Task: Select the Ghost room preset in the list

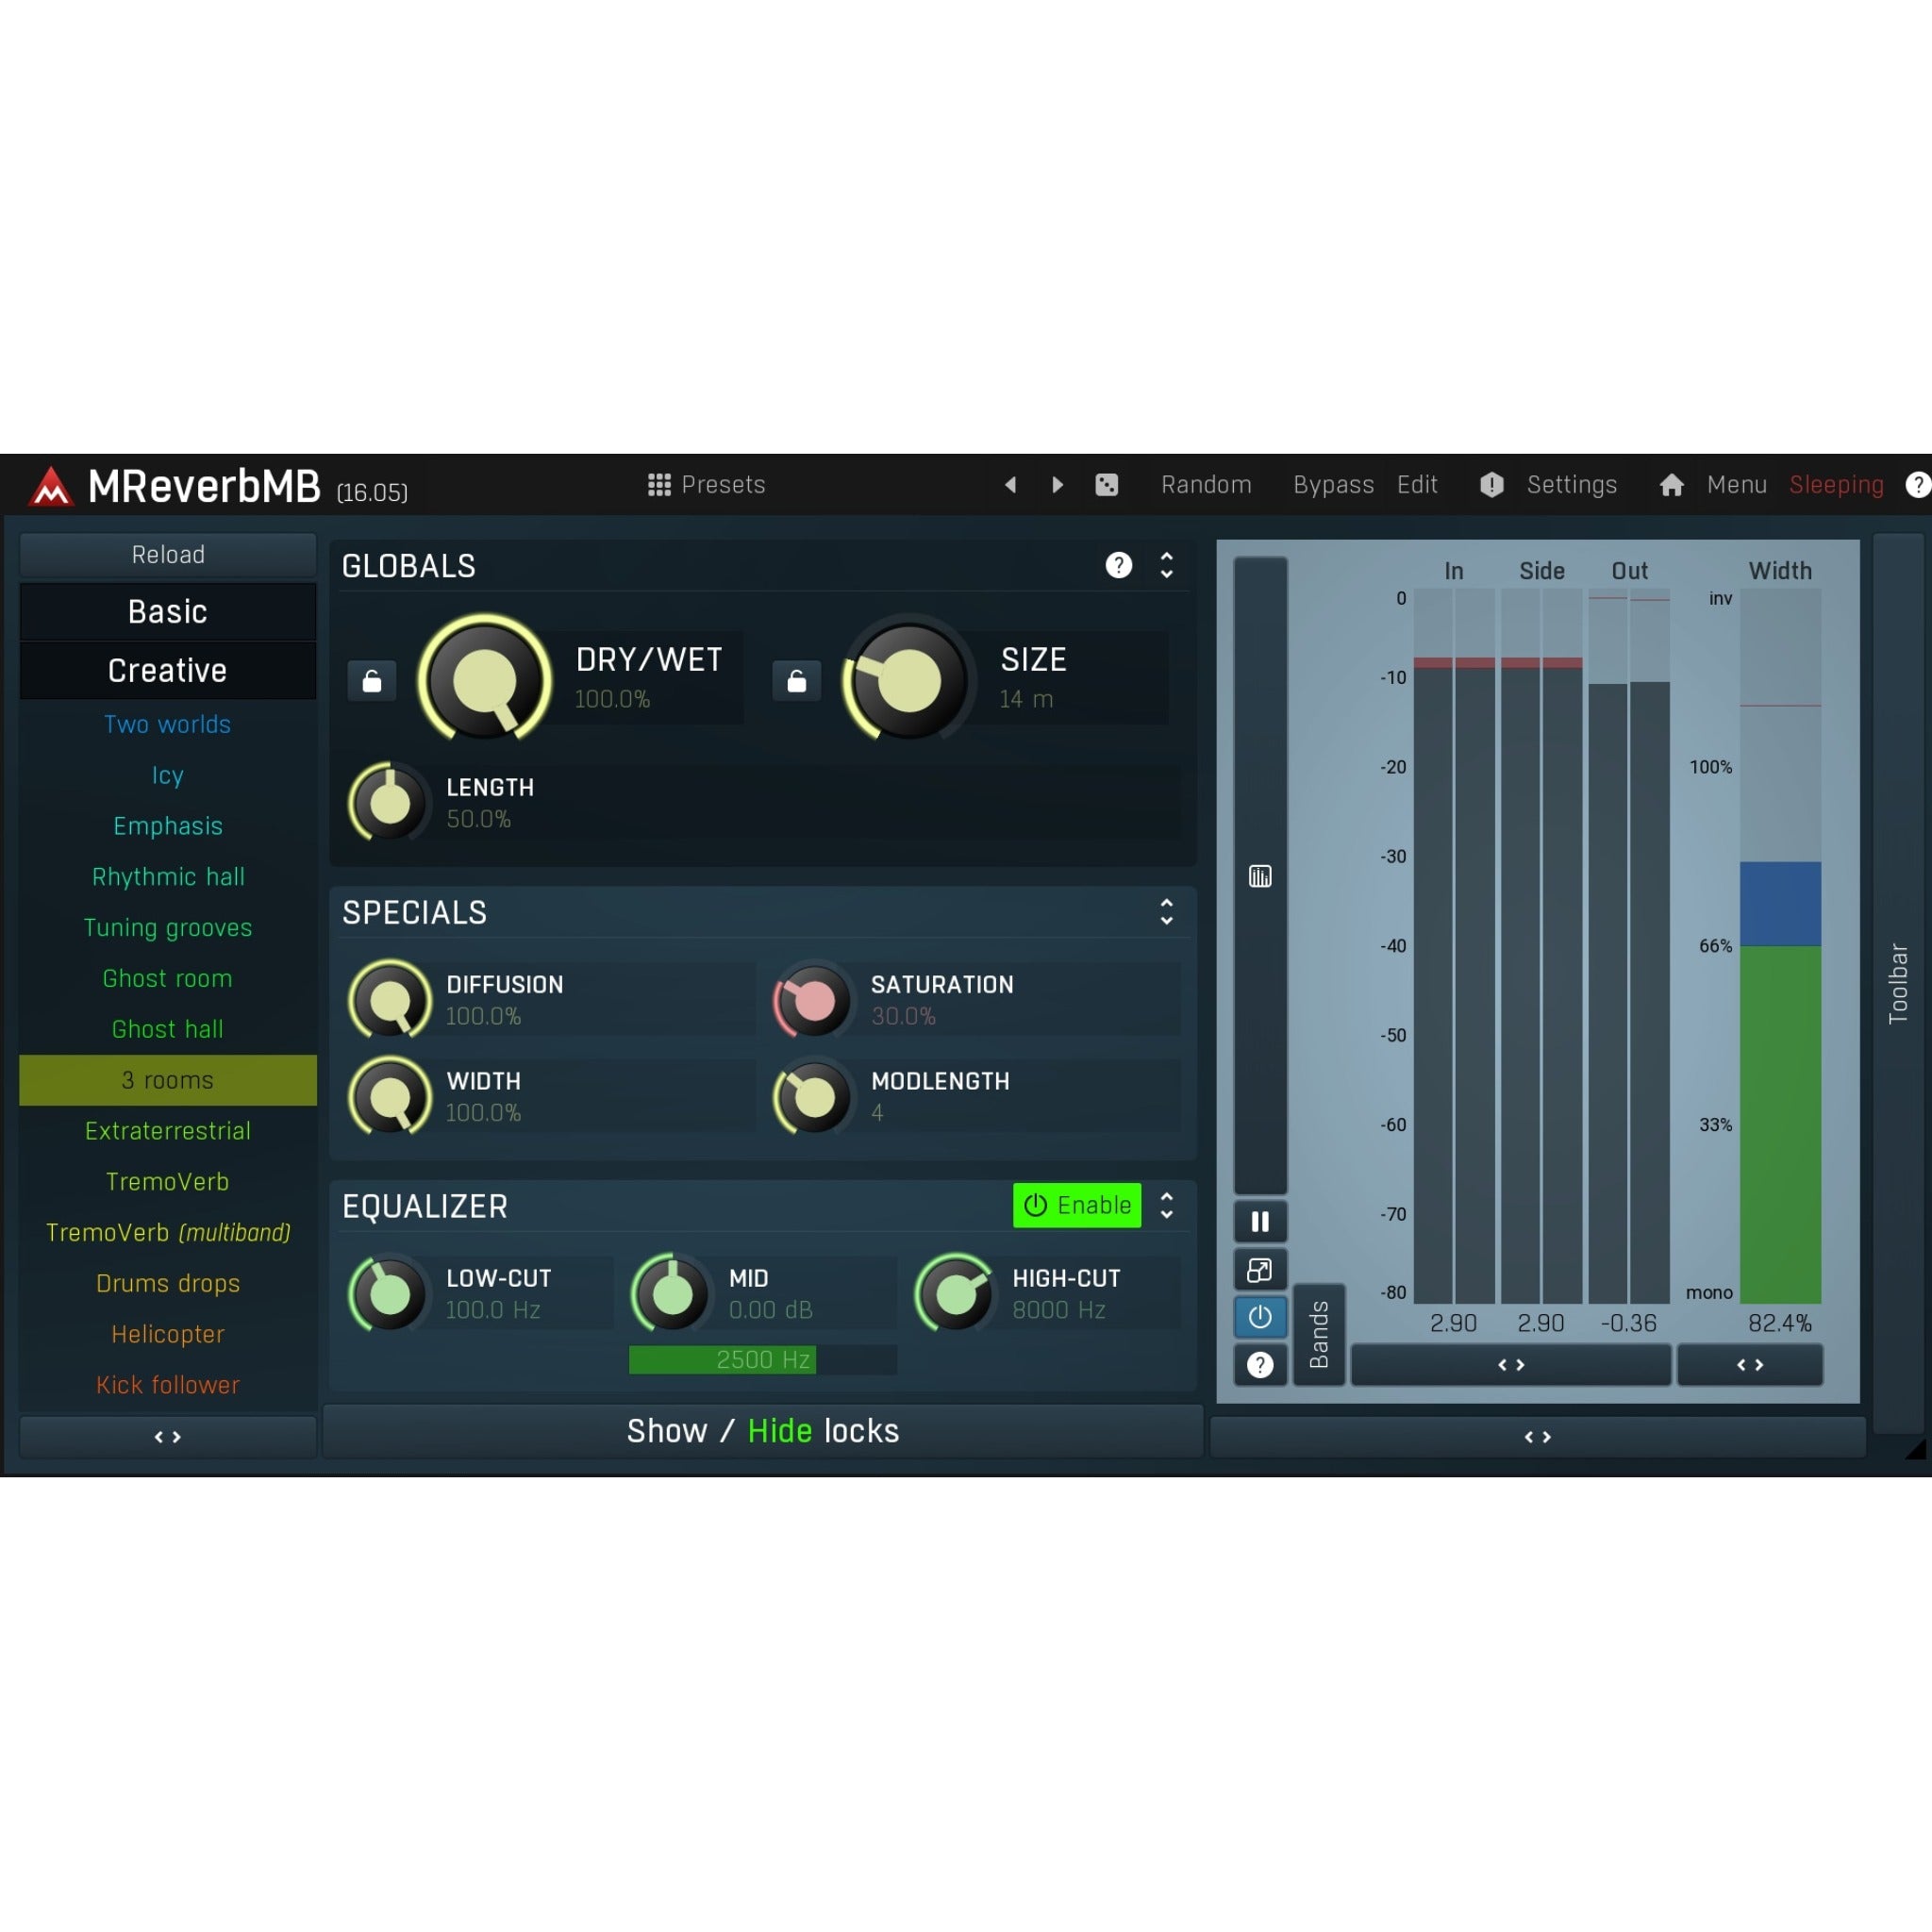Action: click(x=167, y=978)
